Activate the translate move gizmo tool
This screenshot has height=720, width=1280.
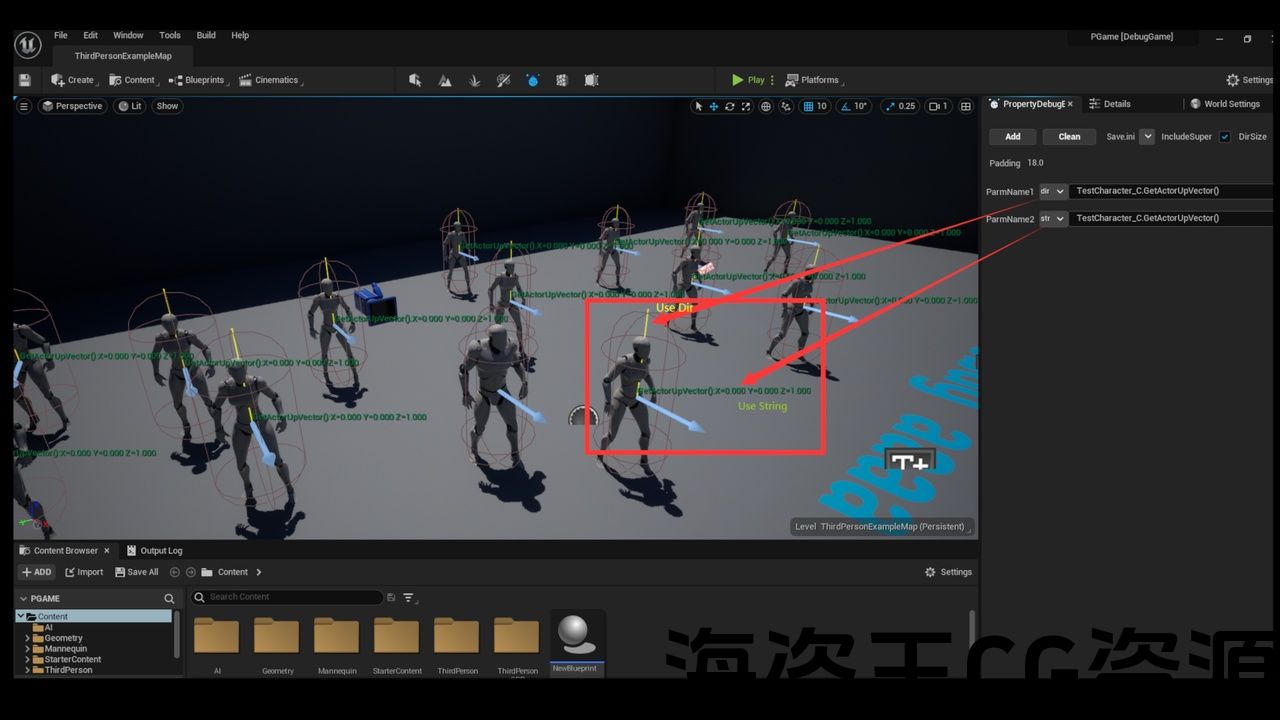[x=714, y=106]
